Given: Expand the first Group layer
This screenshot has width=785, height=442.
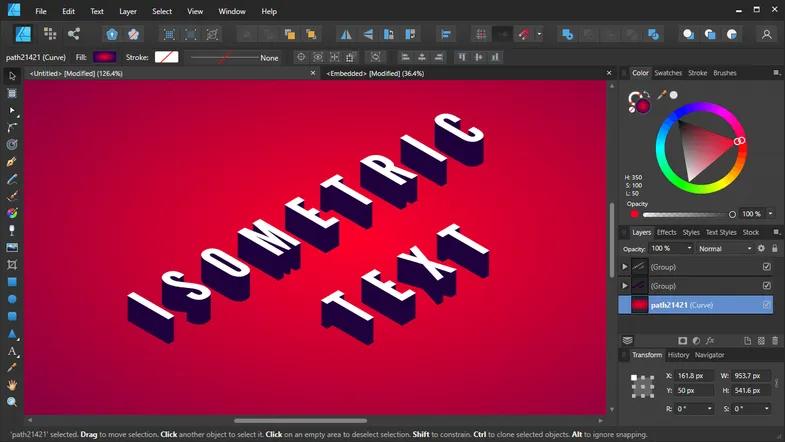Looking at the screenshot, I should (x=625, y=267).
